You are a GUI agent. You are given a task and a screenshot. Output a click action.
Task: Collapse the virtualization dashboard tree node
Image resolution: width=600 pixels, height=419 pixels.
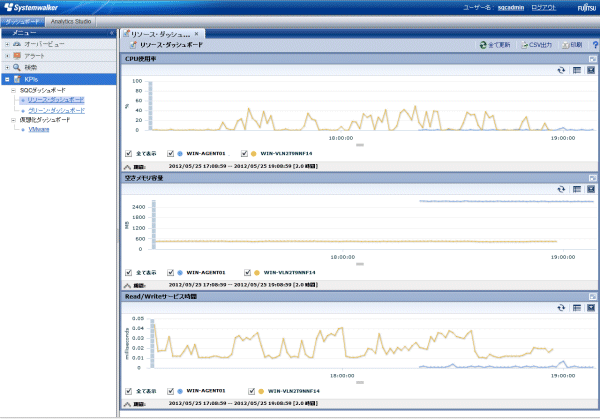13,120
